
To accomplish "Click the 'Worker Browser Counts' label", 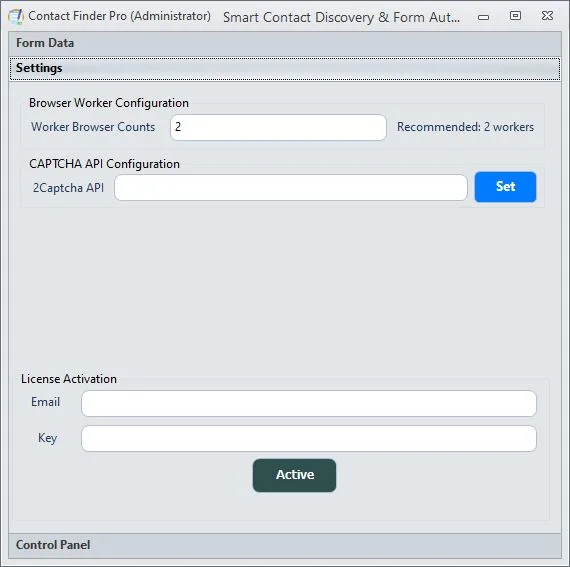I will [x=93, y=127].
